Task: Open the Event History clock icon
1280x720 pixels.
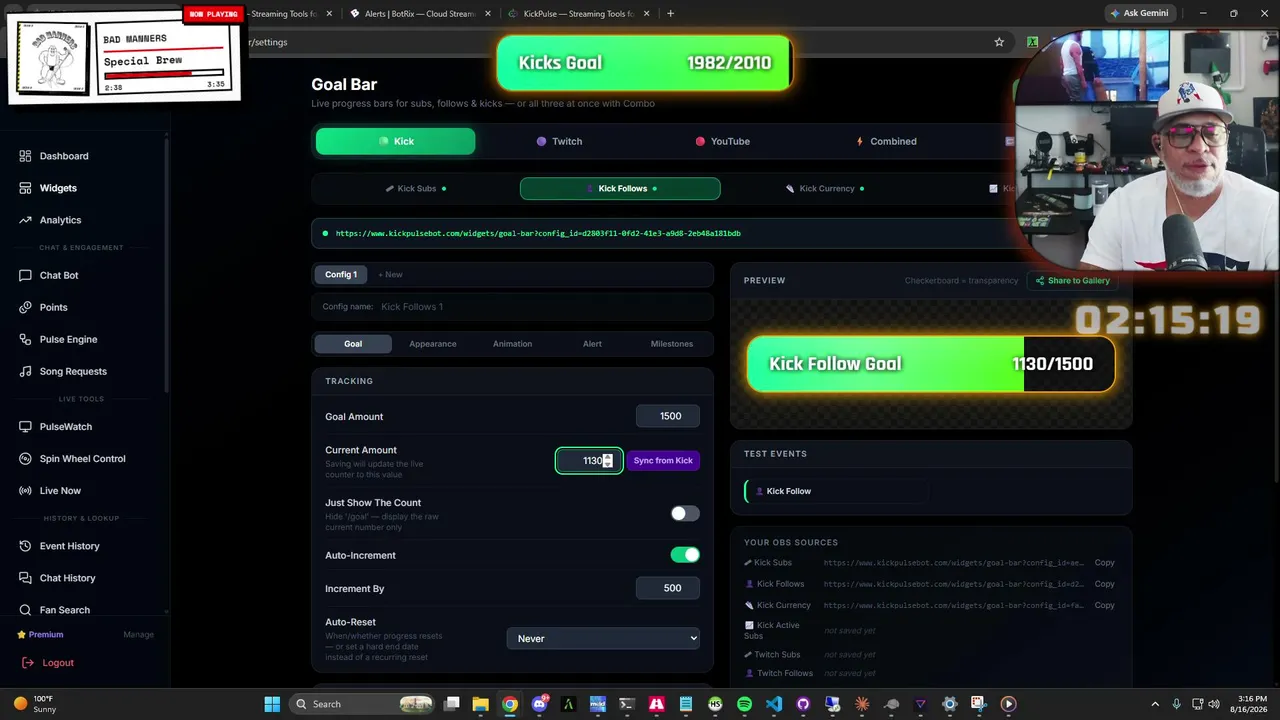Action: [x=25, y=546]
